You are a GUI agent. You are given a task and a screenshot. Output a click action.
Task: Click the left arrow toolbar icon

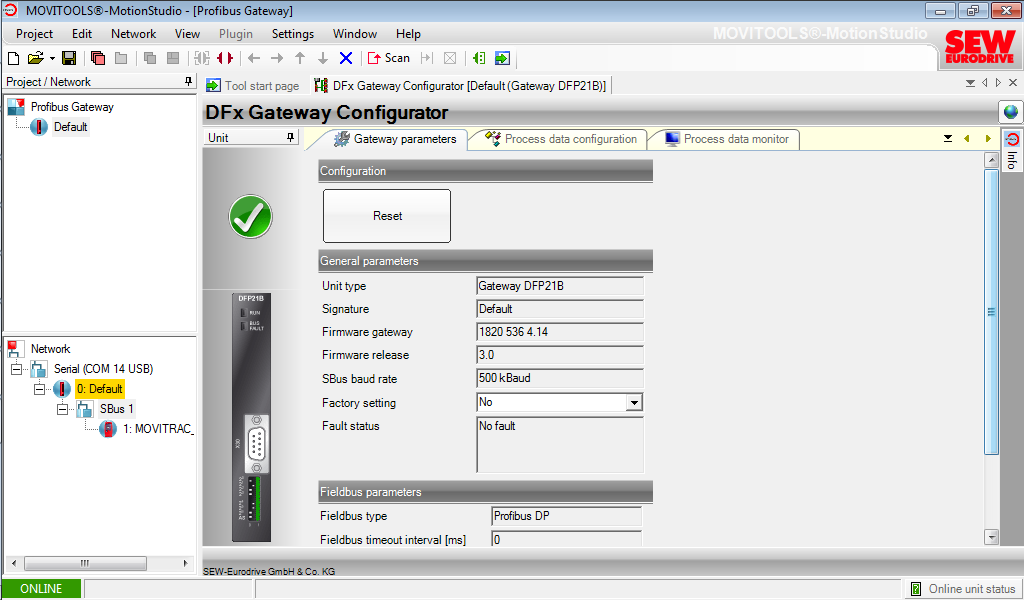254,58
